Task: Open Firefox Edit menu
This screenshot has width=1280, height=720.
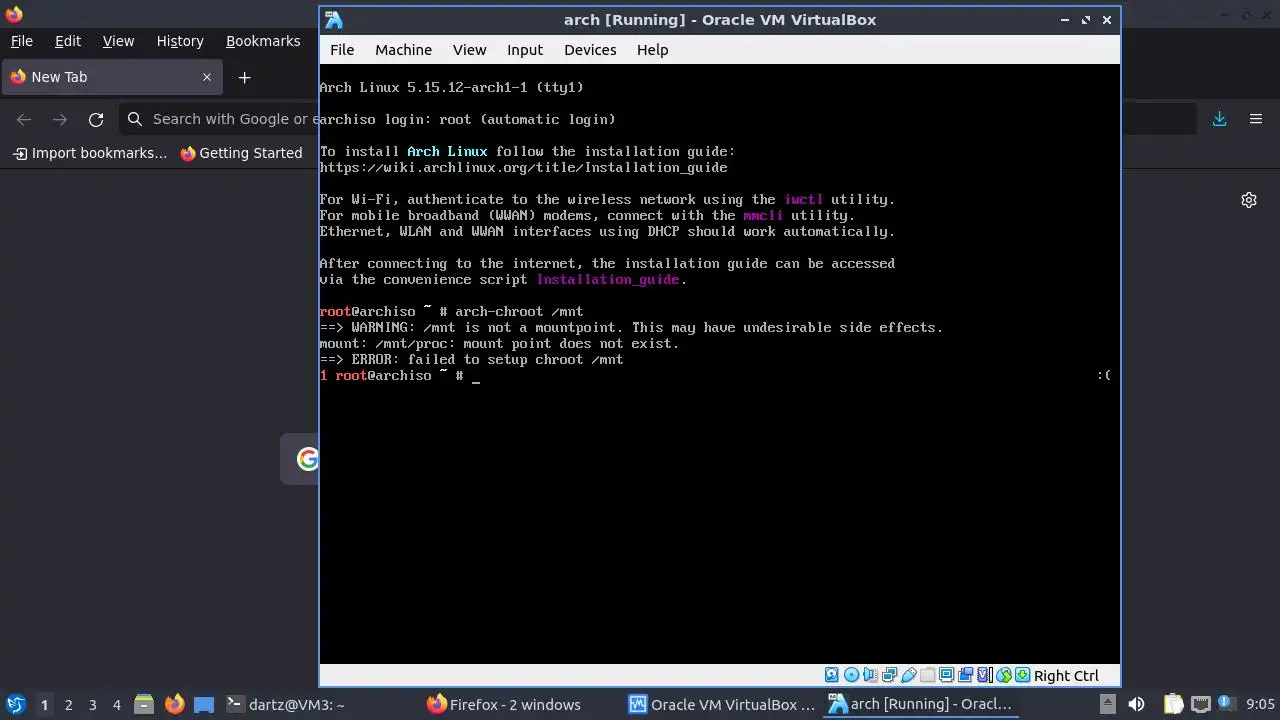Action: click(68, 41)
